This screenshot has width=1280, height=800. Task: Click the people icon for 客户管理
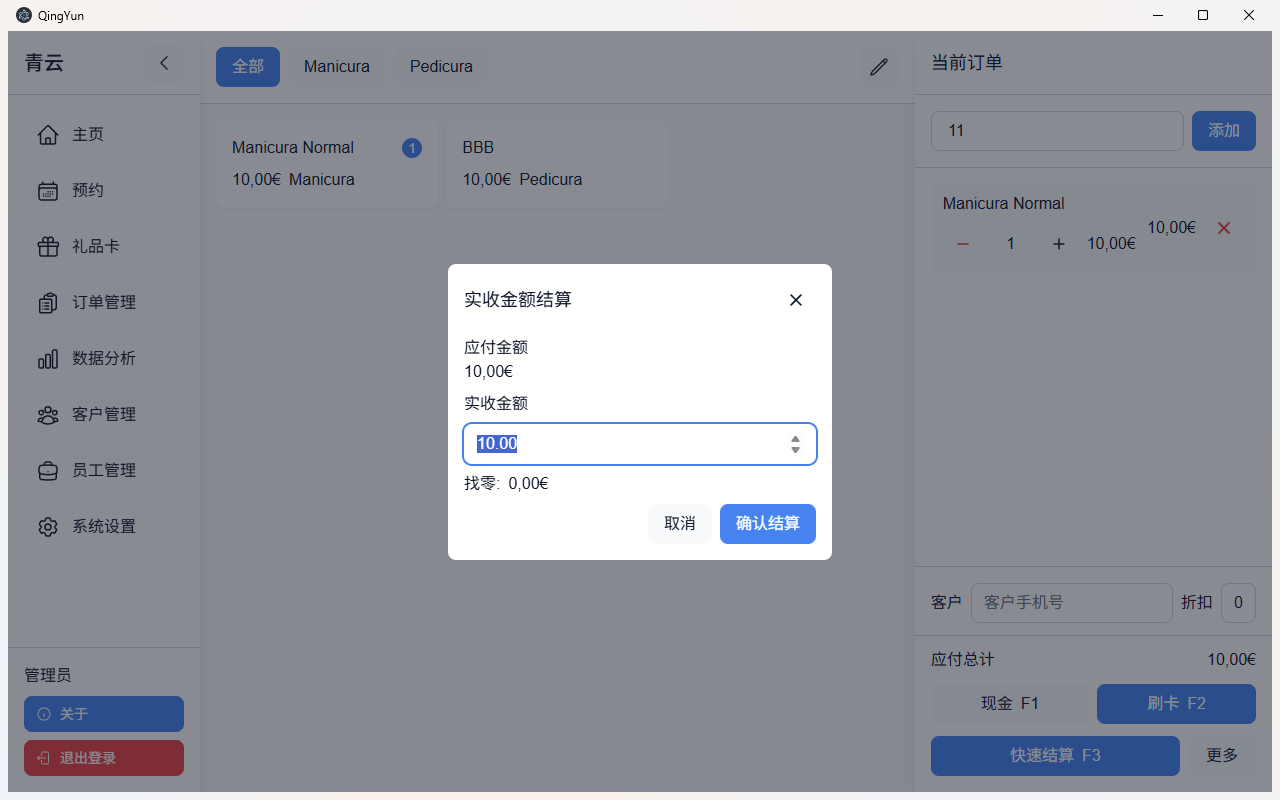[x=48, y=414]
